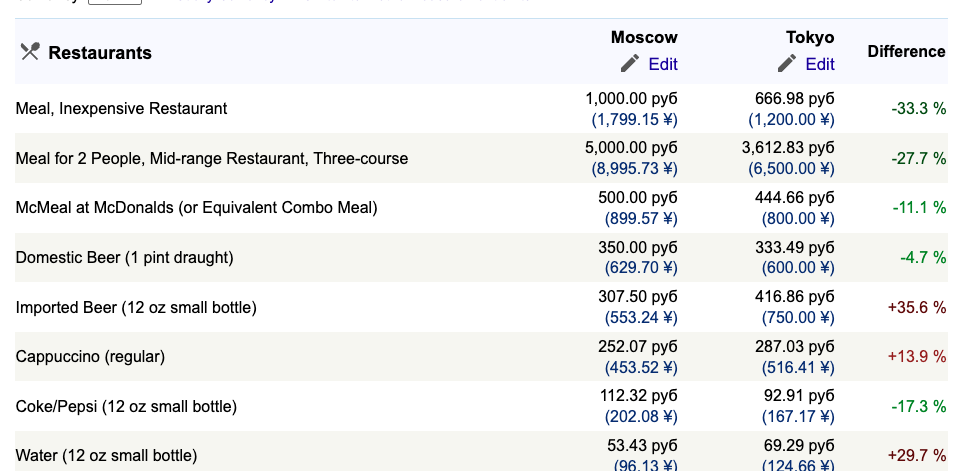
Task: Click the Water Tokyo price 69.29 руб
Action: [x=800, y=445]
